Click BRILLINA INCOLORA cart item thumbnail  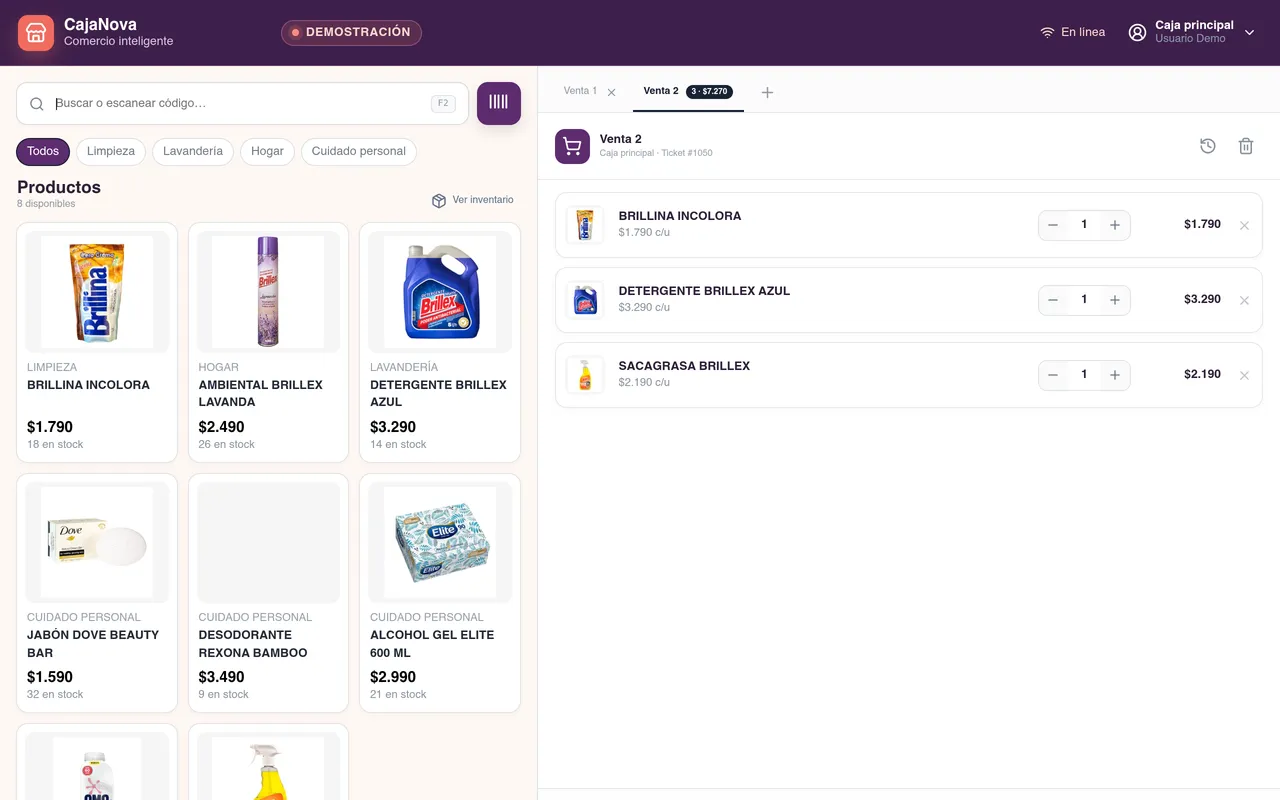585,225
